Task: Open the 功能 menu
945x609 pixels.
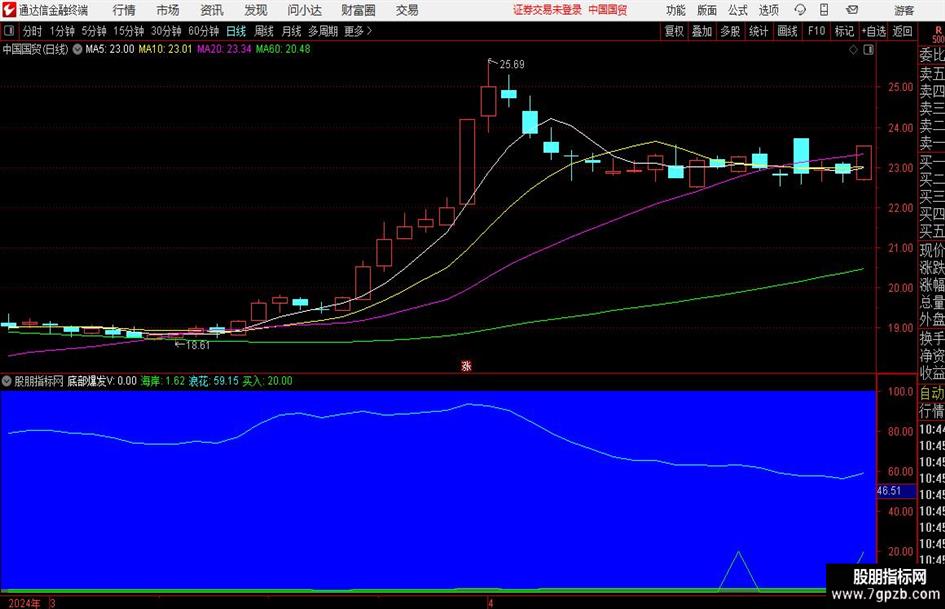Action: point(676,10)
